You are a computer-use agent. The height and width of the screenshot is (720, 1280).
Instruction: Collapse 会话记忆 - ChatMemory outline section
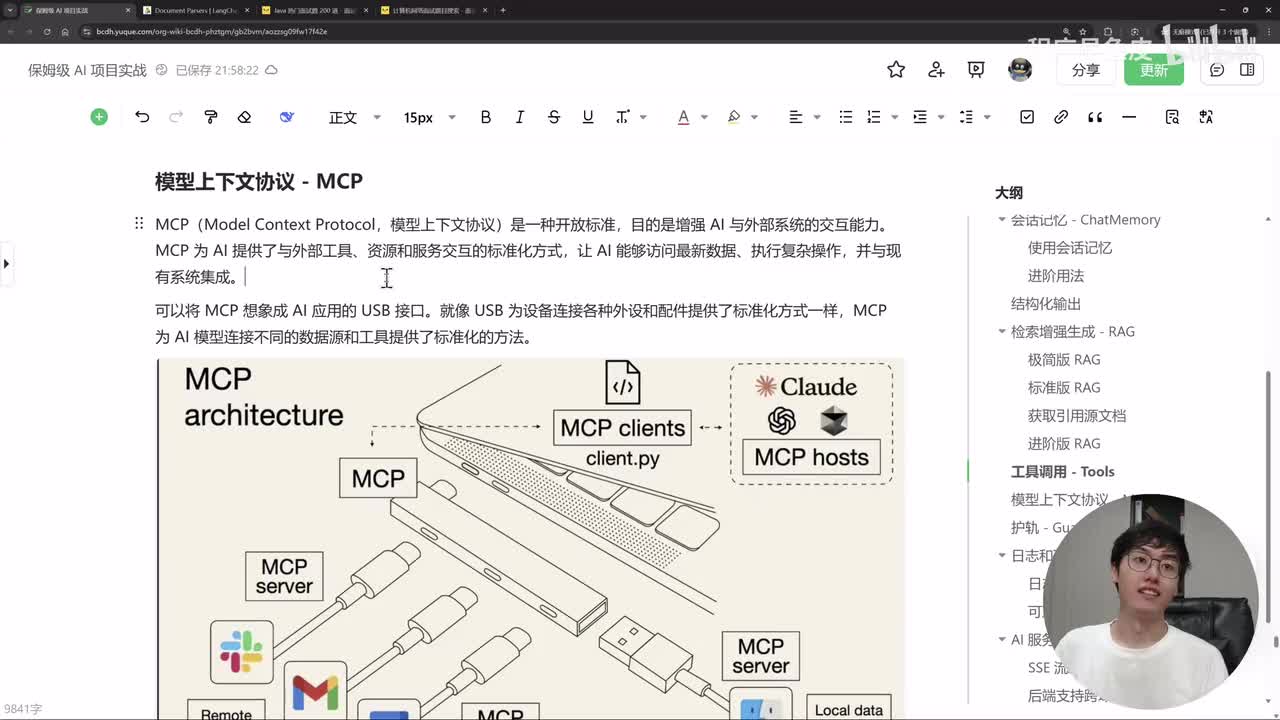point(1002,220)
